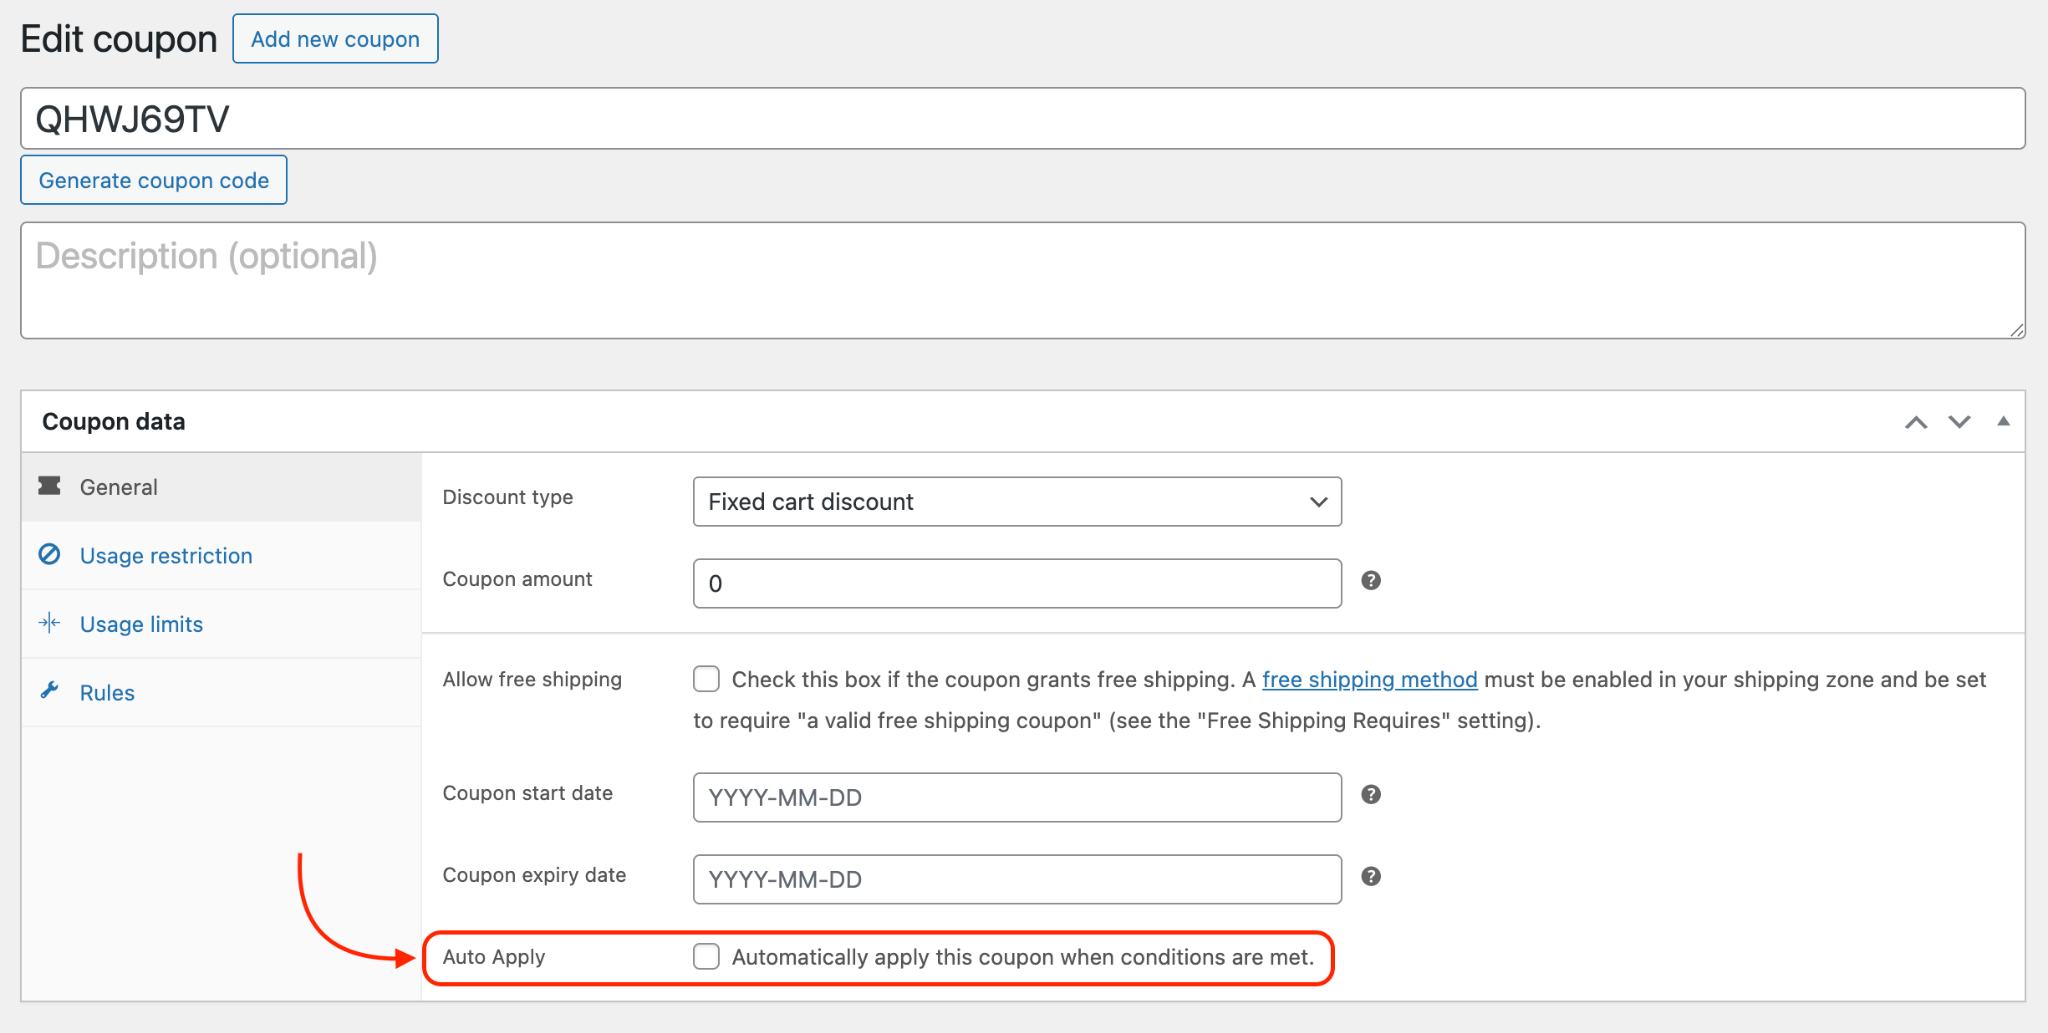View help for Coupon expiry date
Screen dimensions: 2048x1033
pyautogui.click(x=1371, y=877)
